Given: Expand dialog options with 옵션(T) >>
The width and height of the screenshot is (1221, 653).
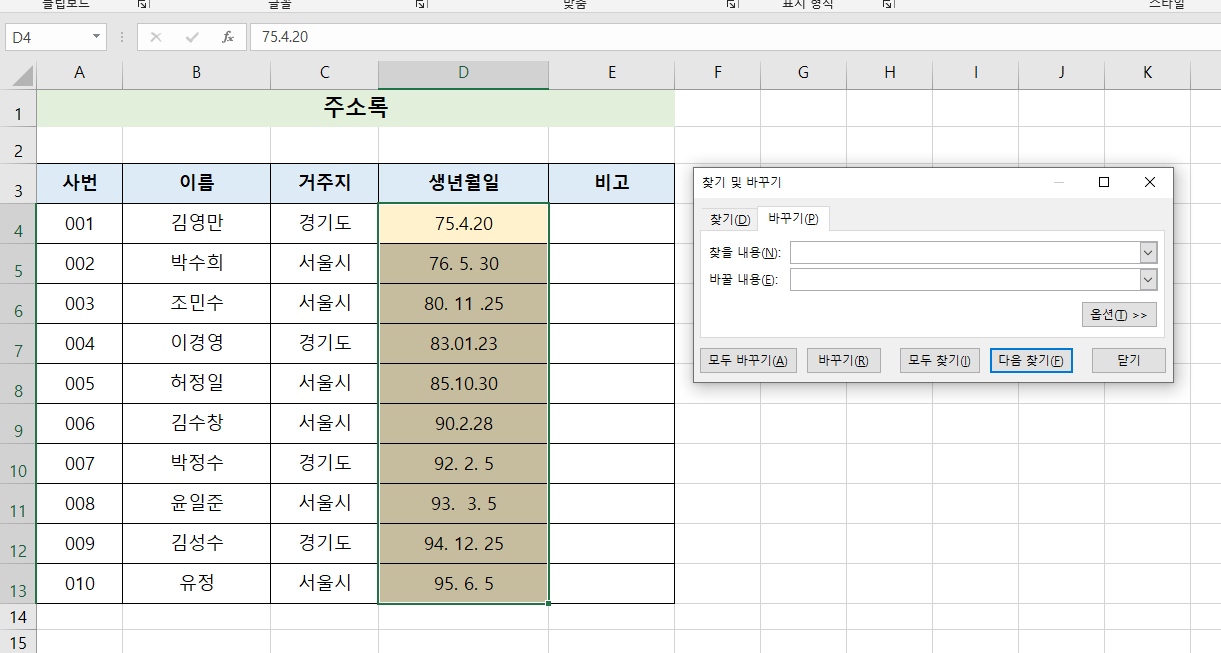Looking at the screenshot, I should click(1119, 314).
